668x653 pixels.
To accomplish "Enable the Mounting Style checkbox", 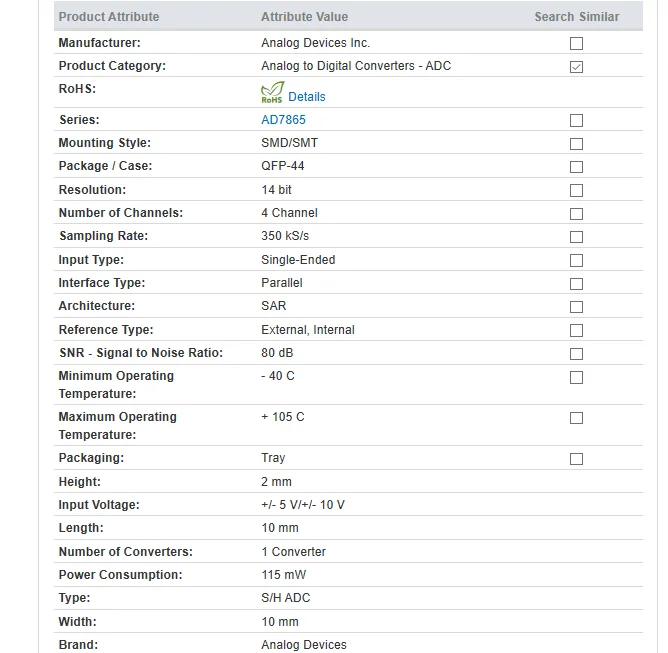I will point(576,144).
